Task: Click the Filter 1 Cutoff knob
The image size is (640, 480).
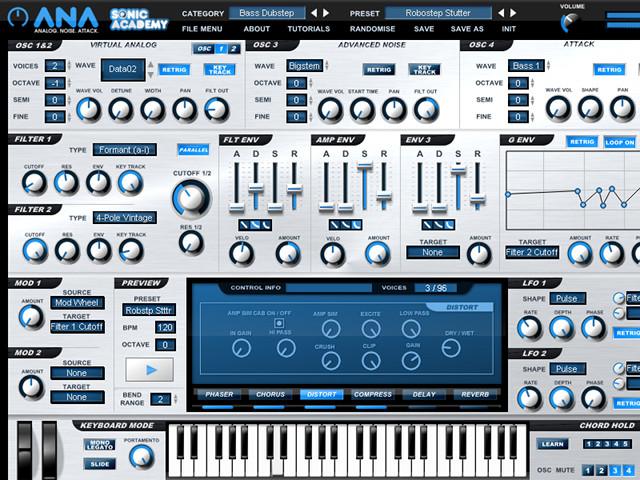Action: (x=34, y=182)
